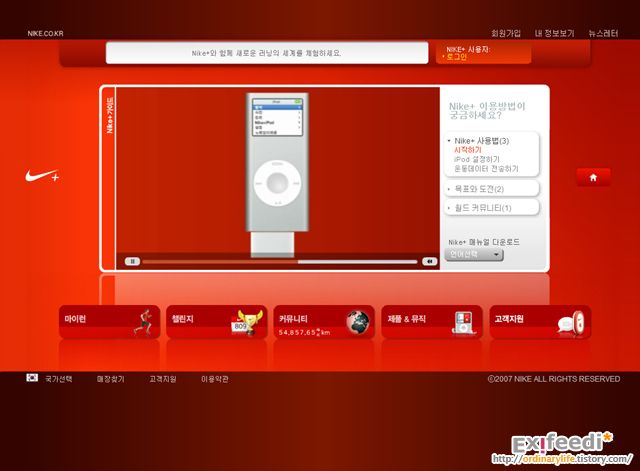Click 이용약관 in the footer

click(215, 379)
